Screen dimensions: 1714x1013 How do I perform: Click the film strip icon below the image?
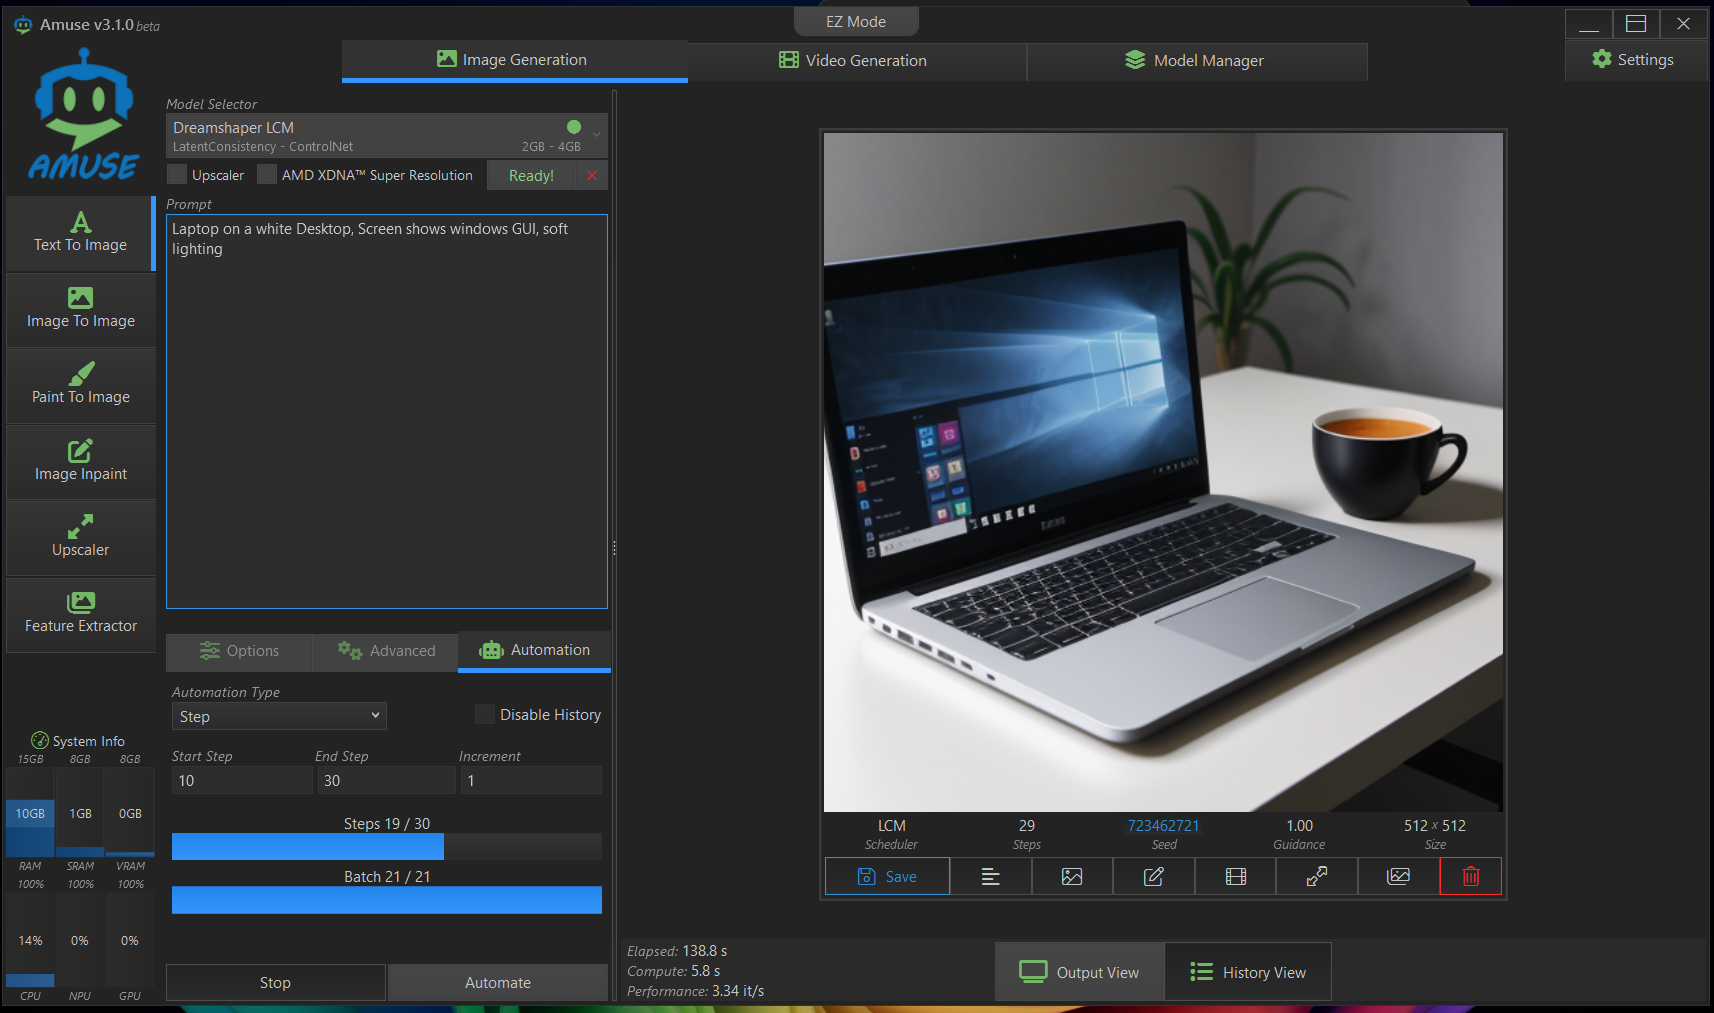[1235, 877]
